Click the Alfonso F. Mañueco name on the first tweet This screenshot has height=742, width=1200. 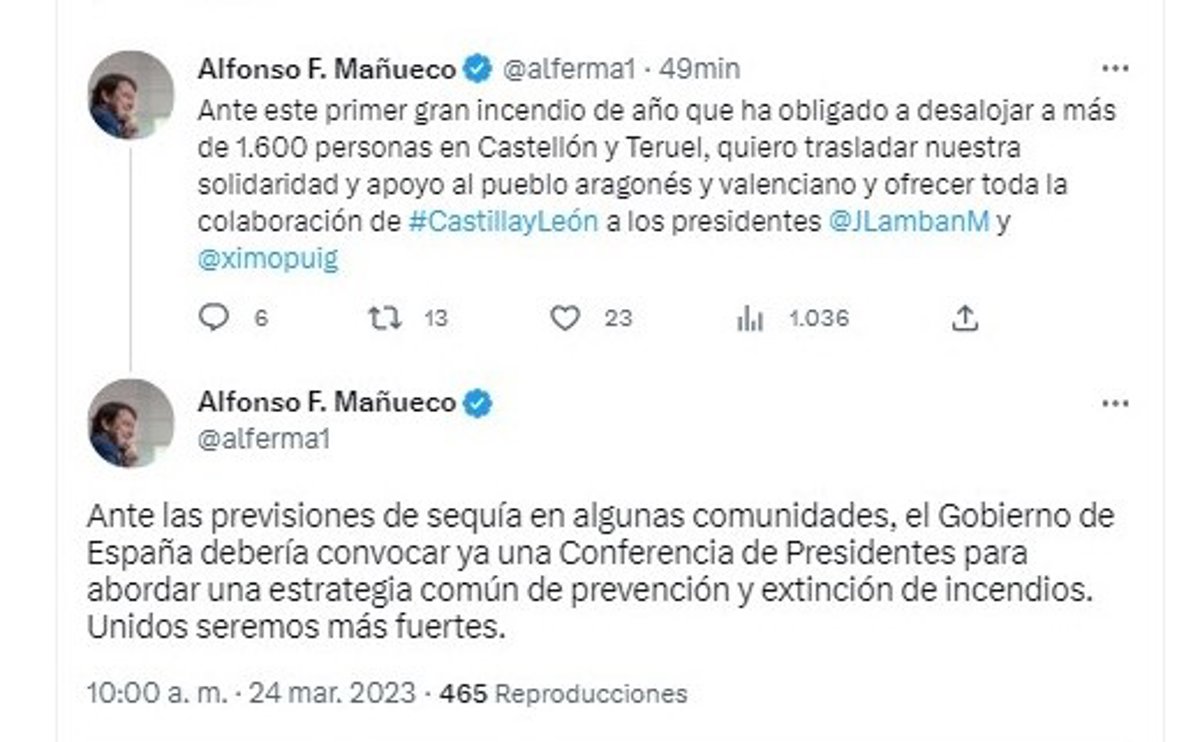pyautogui.click(x=327, y=69)
